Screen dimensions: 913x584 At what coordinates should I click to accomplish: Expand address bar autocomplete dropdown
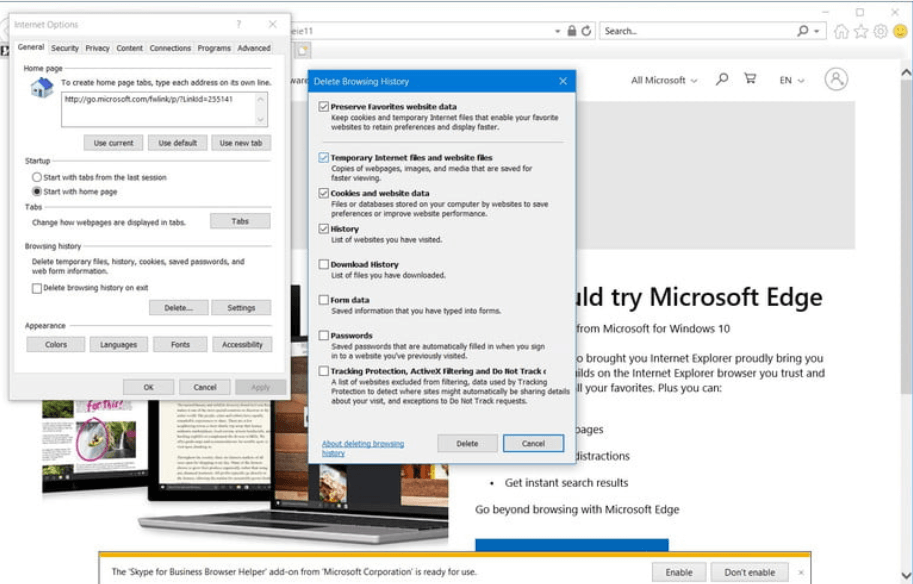coord(558,31)
